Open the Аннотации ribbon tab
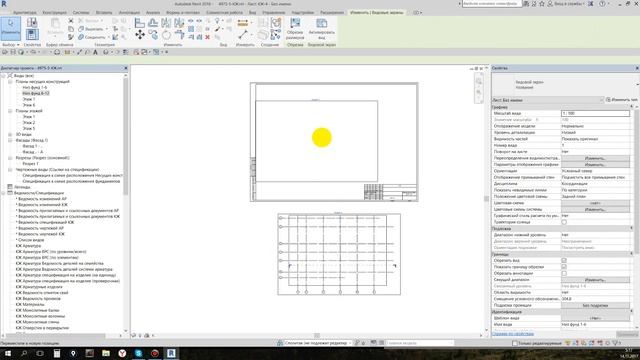This screenshot has width=640, height=360. [129, 13]
